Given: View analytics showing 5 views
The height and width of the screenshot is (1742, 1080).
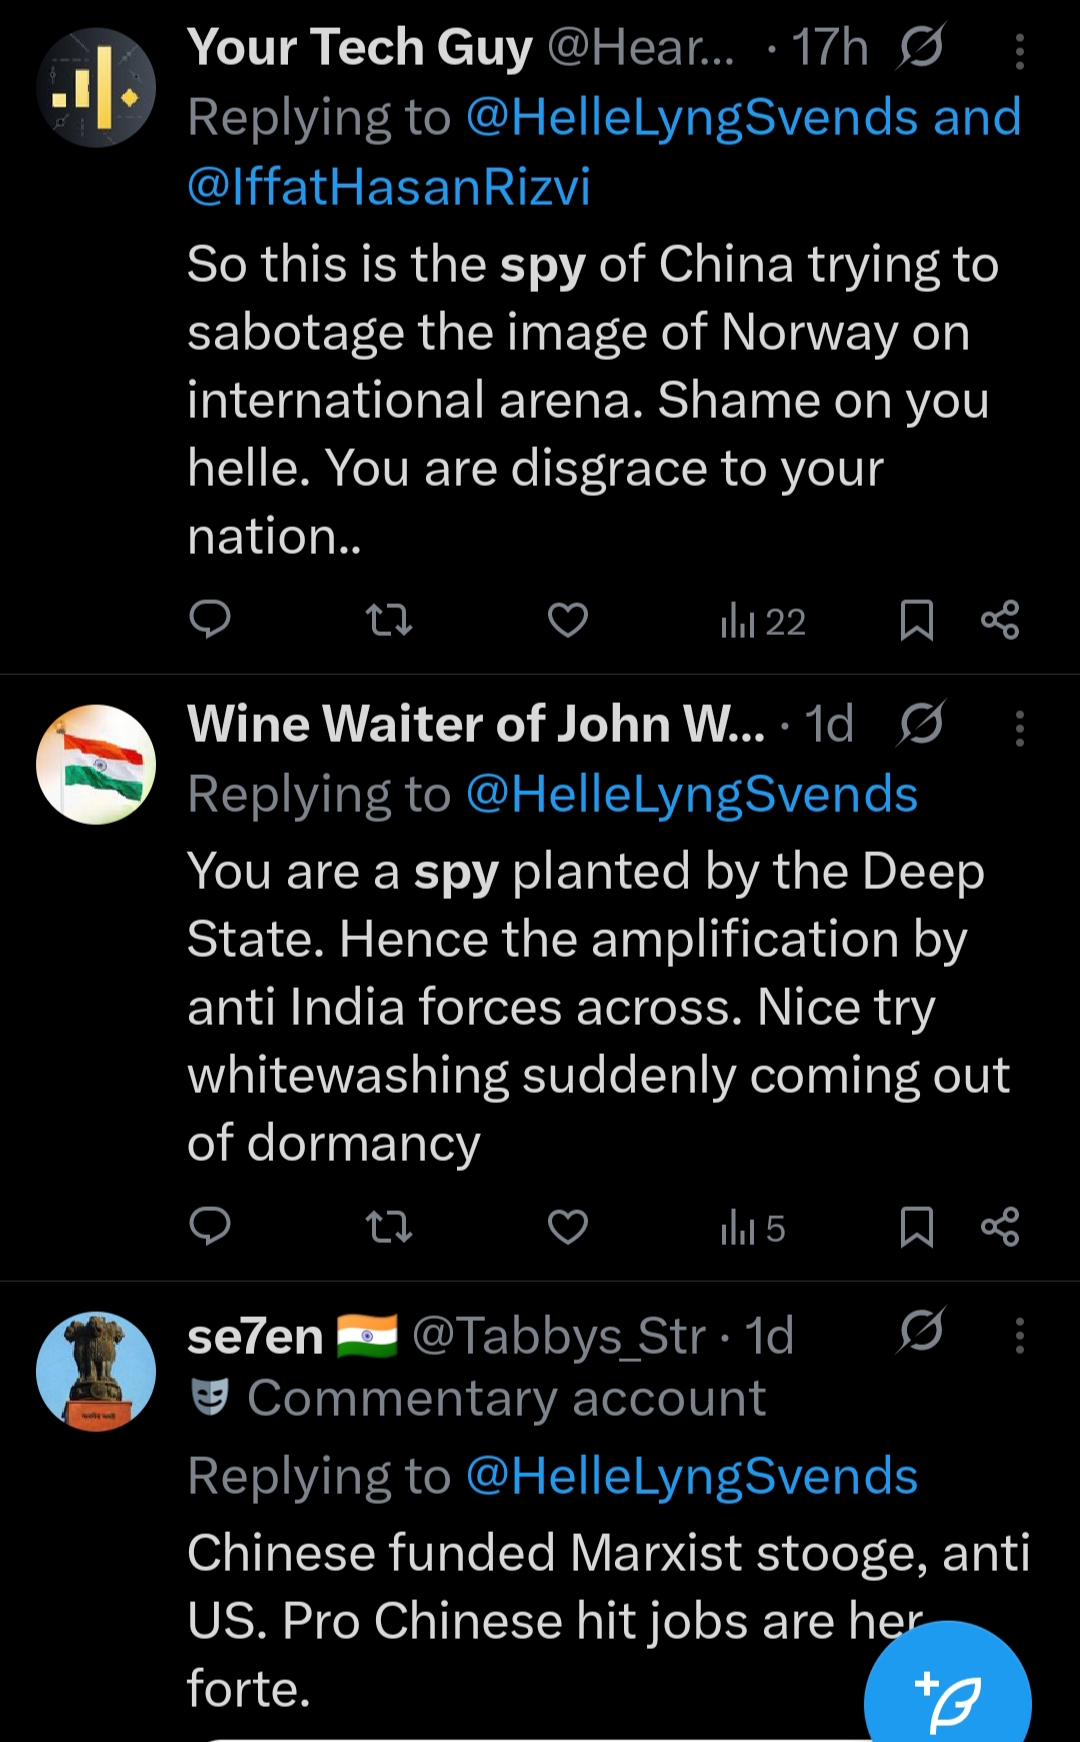Looking at the screenshot, I should (x=753, y=1228).
